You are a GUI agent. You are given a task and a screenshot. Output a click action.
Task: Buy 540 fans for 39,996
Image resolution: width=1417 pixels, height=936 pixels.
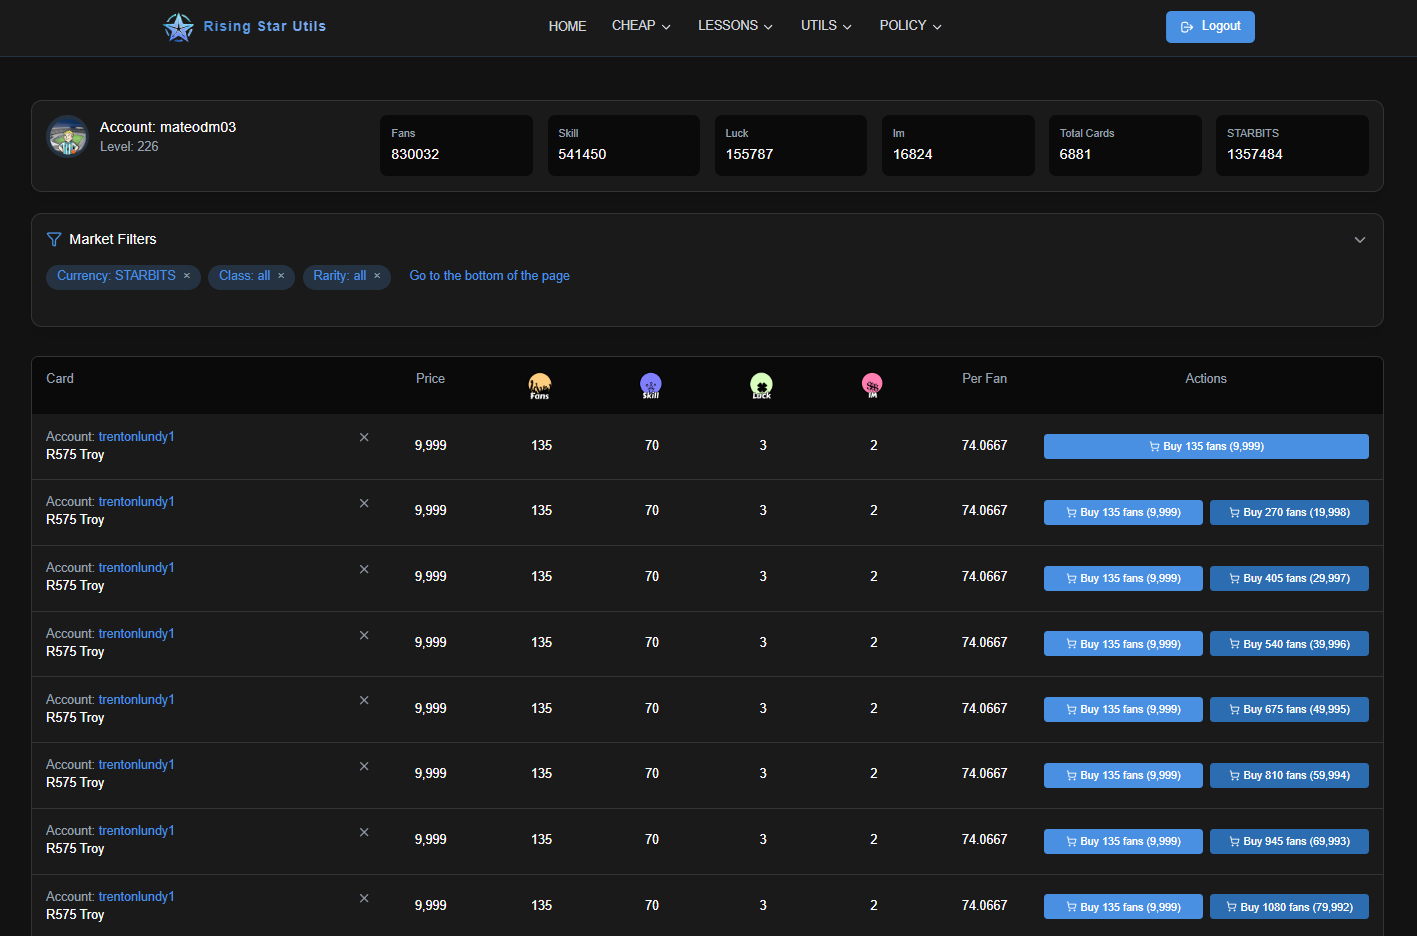click(1289, 644)
